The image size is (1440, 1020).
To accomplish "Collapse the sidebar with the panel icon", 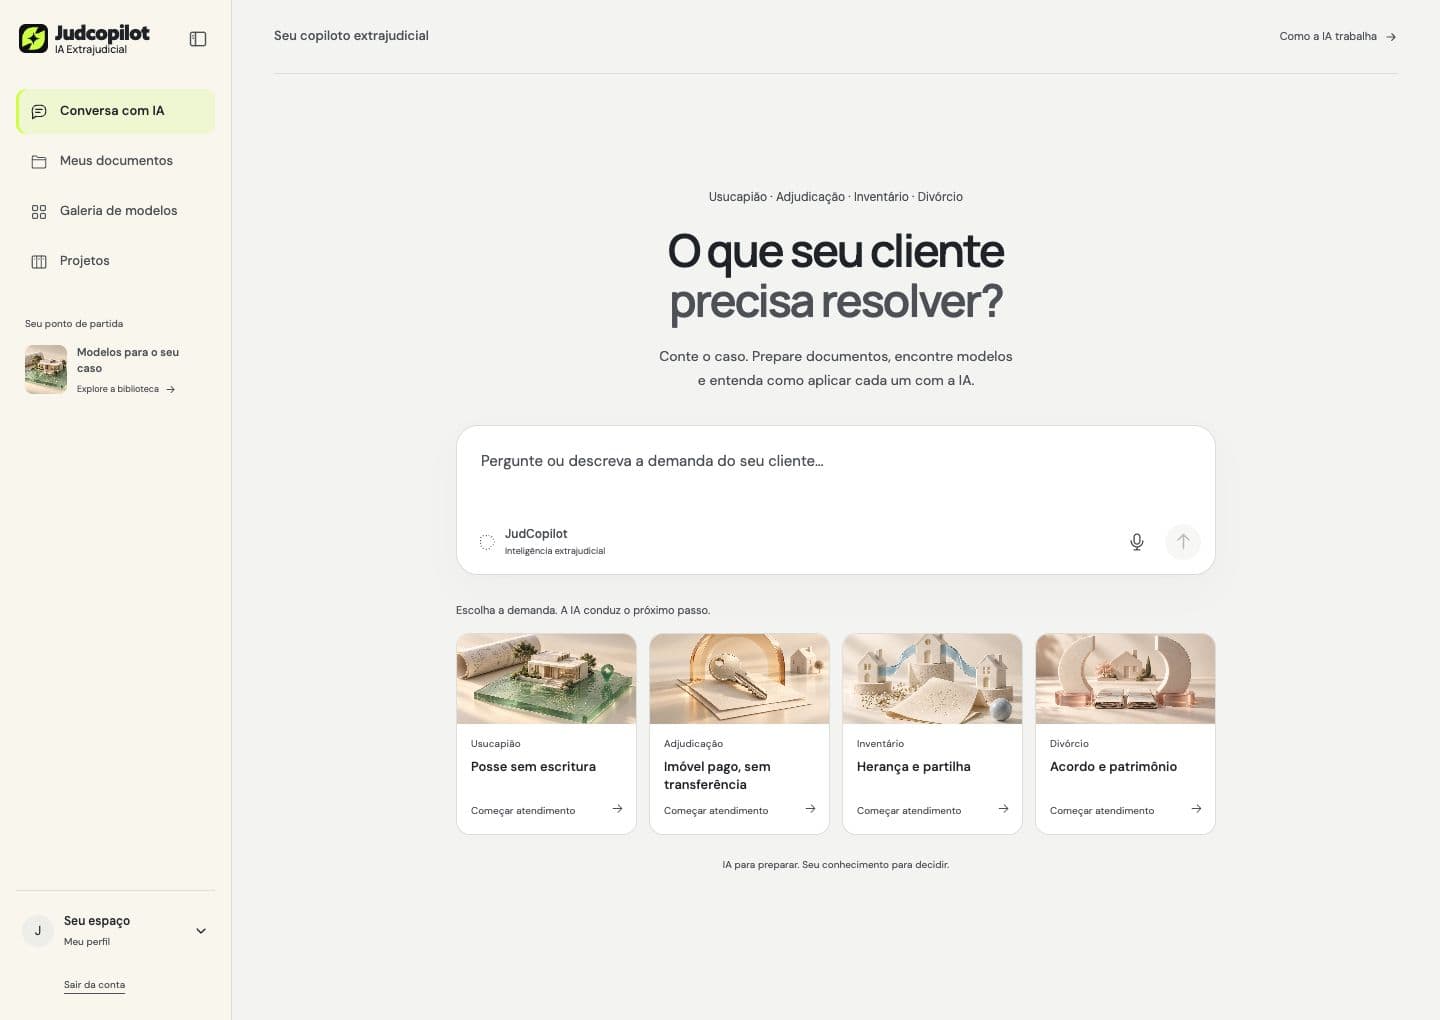I will pos(198,39).
